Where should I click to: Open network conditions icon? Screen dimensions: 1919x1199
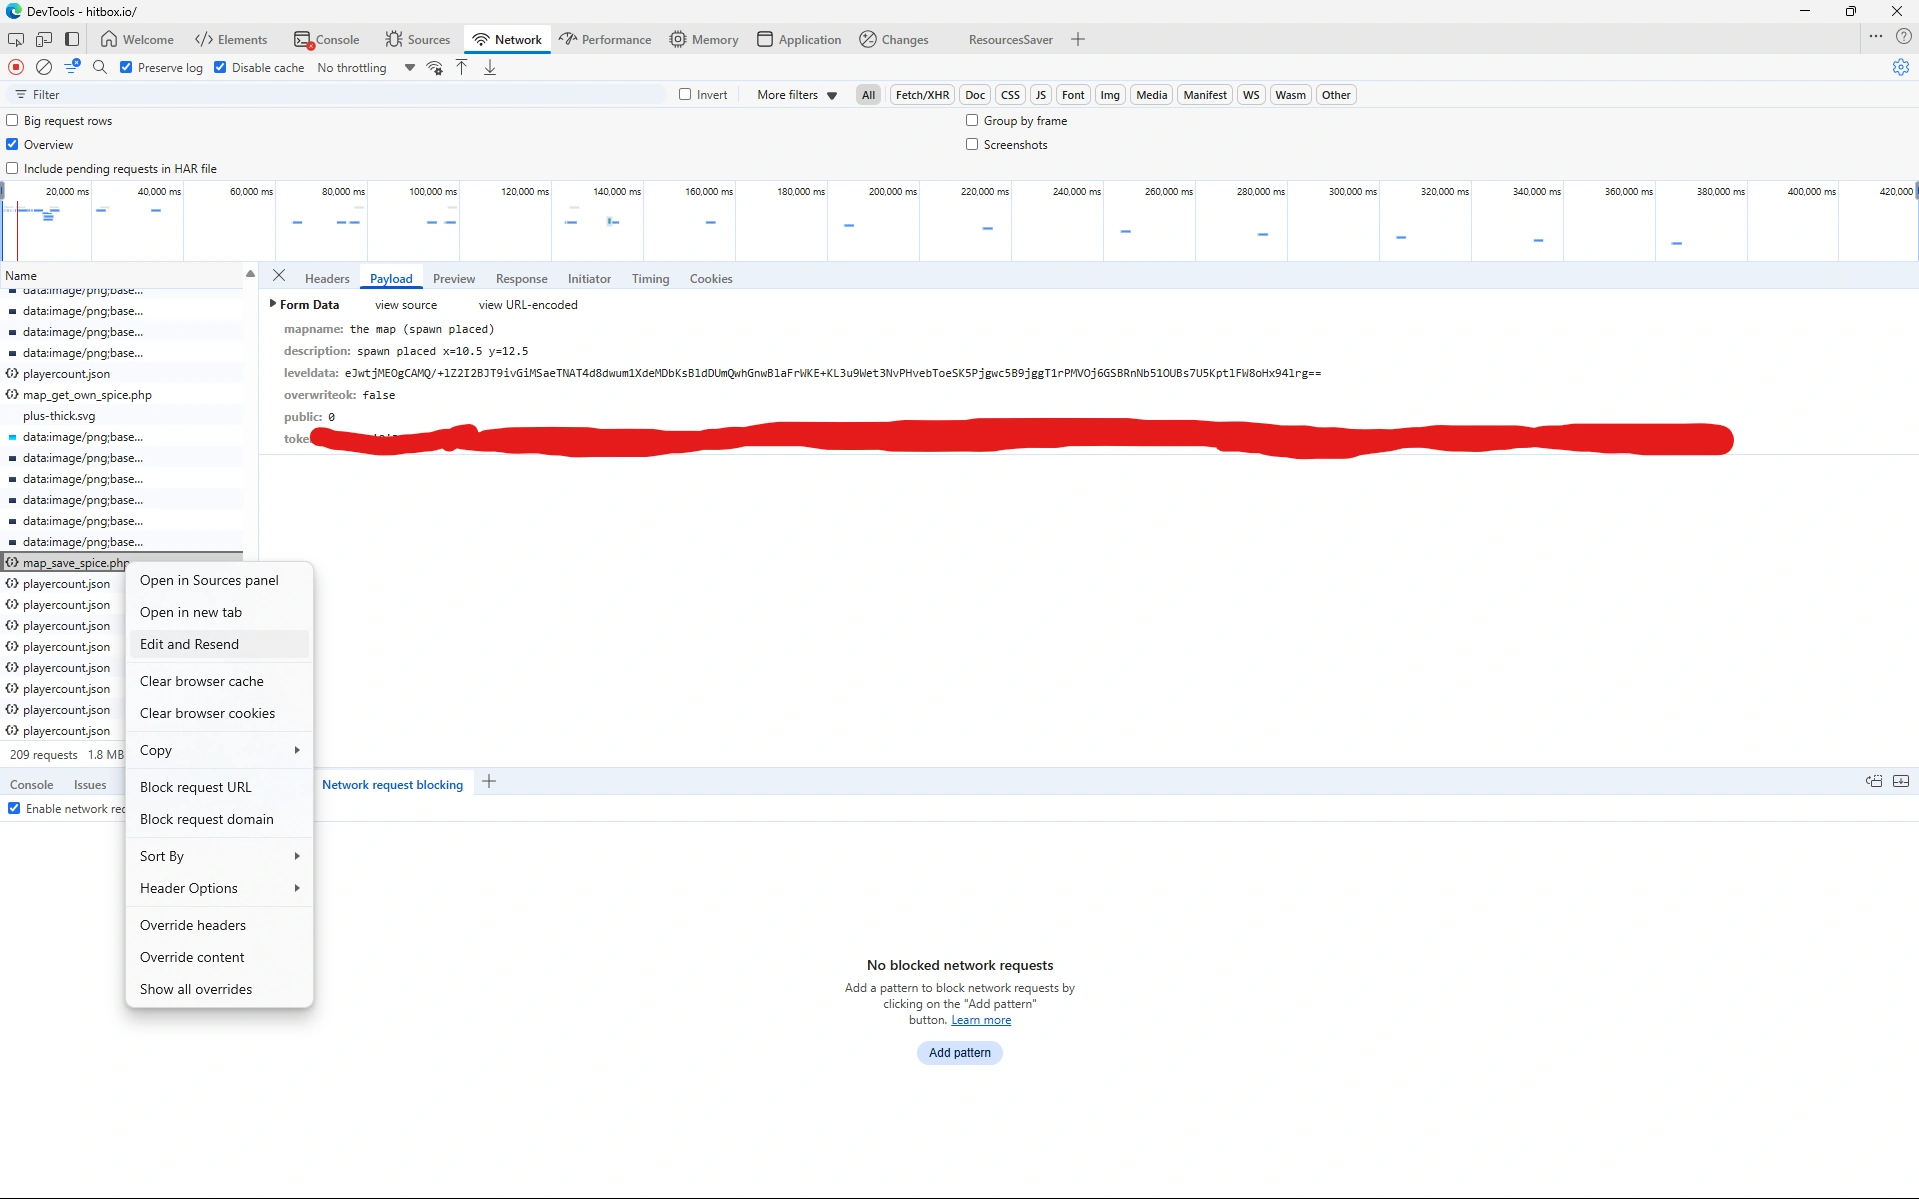435,67
